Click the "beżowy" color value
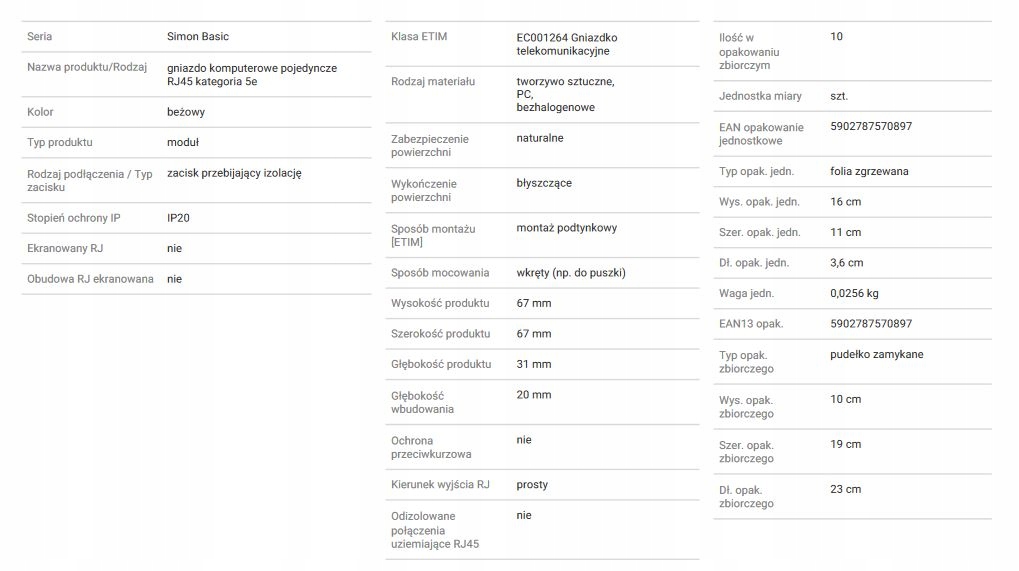Viewport: 1019px width, 571px height. (186, 112)
